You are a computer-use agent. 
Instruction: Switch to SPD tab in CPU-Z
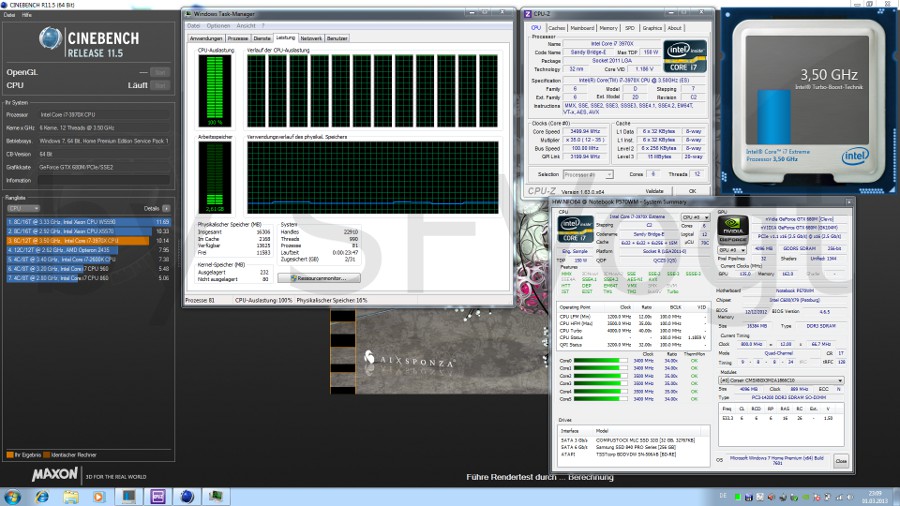point(630,28)
